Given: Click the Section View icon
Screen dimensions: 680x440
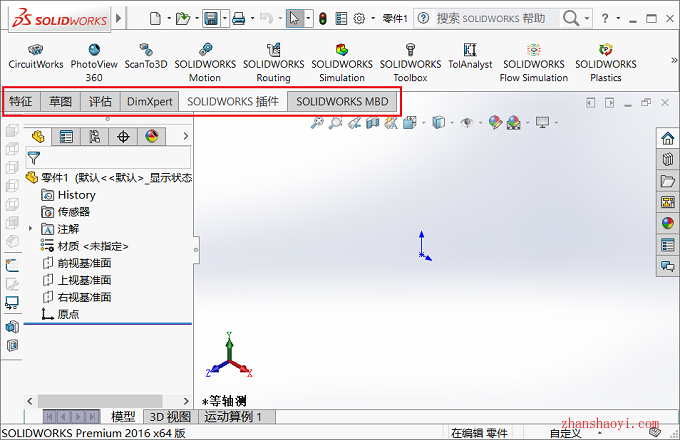Looking at the screenshot, I should point(373,123).
